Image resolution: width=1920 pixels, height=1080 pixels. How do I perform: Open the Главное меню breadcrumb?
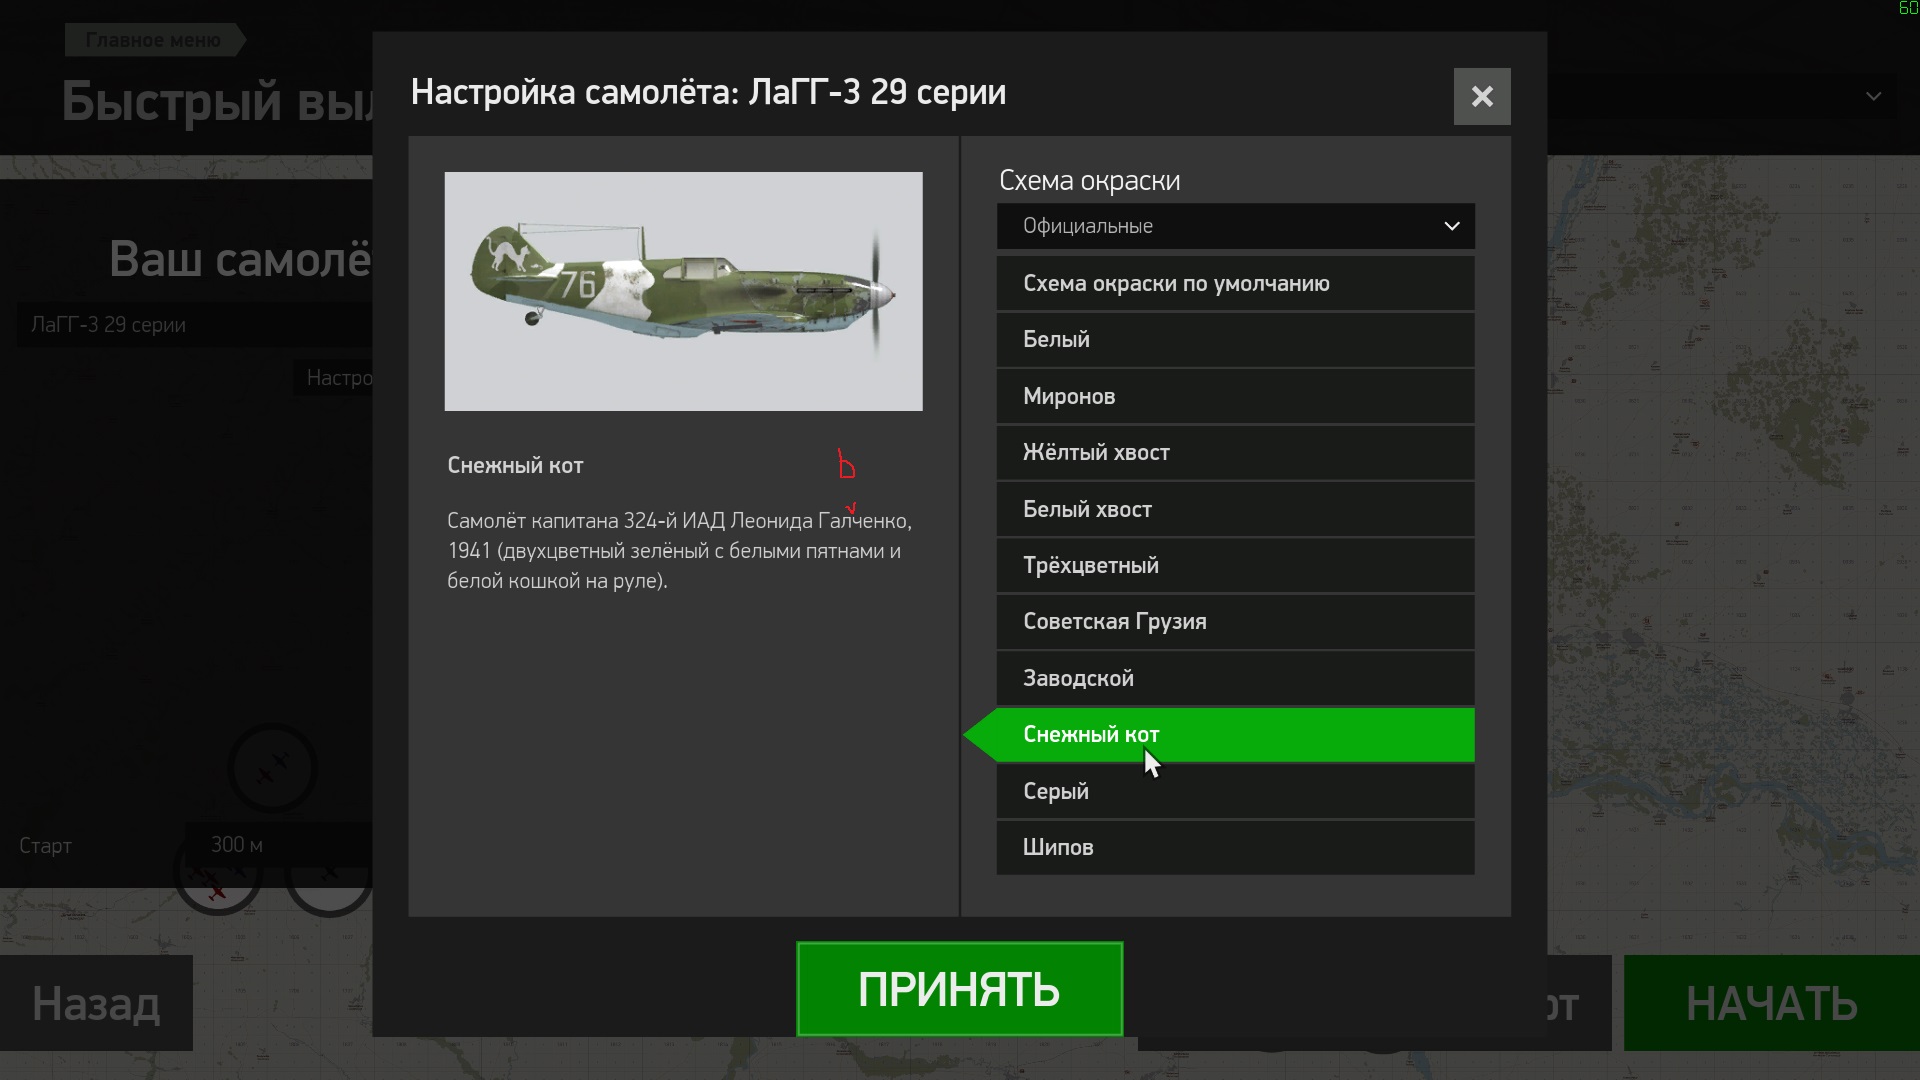(x=153, y=40)
